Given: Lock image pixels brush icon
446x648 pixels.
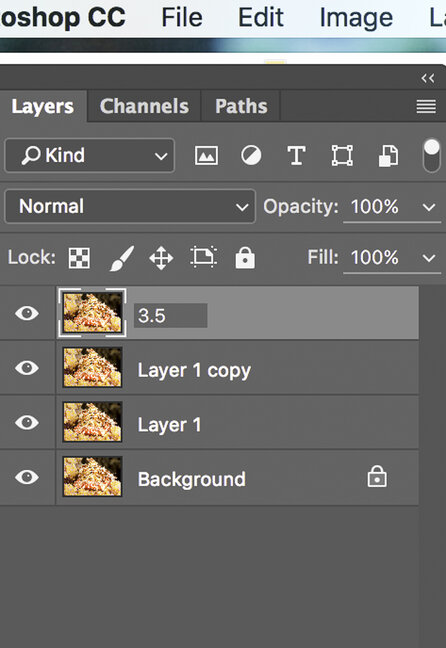Looking at the screenshot, I should pyautogui.click(x=122, y=258).
